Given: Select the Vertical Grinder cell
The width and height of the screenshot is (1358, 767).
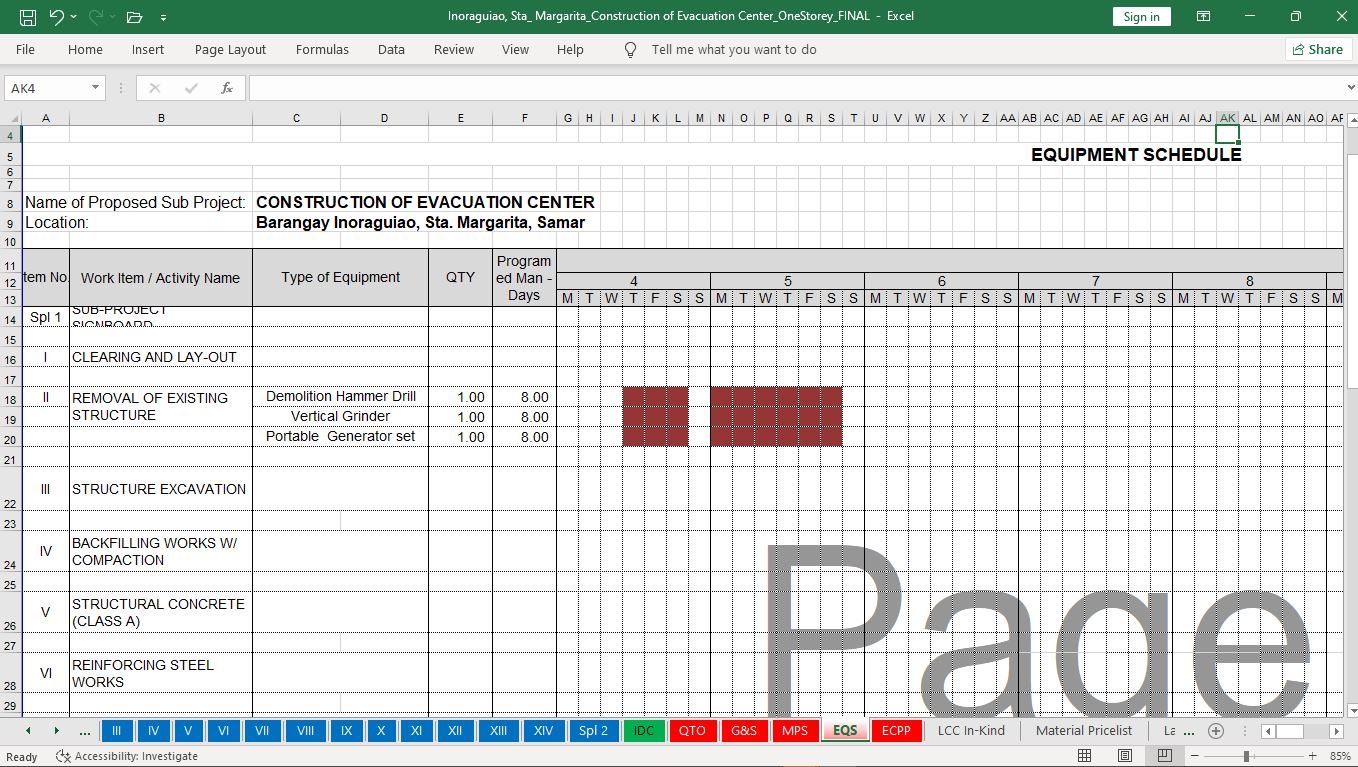Looking at the screenshot, I should point(341,417).
